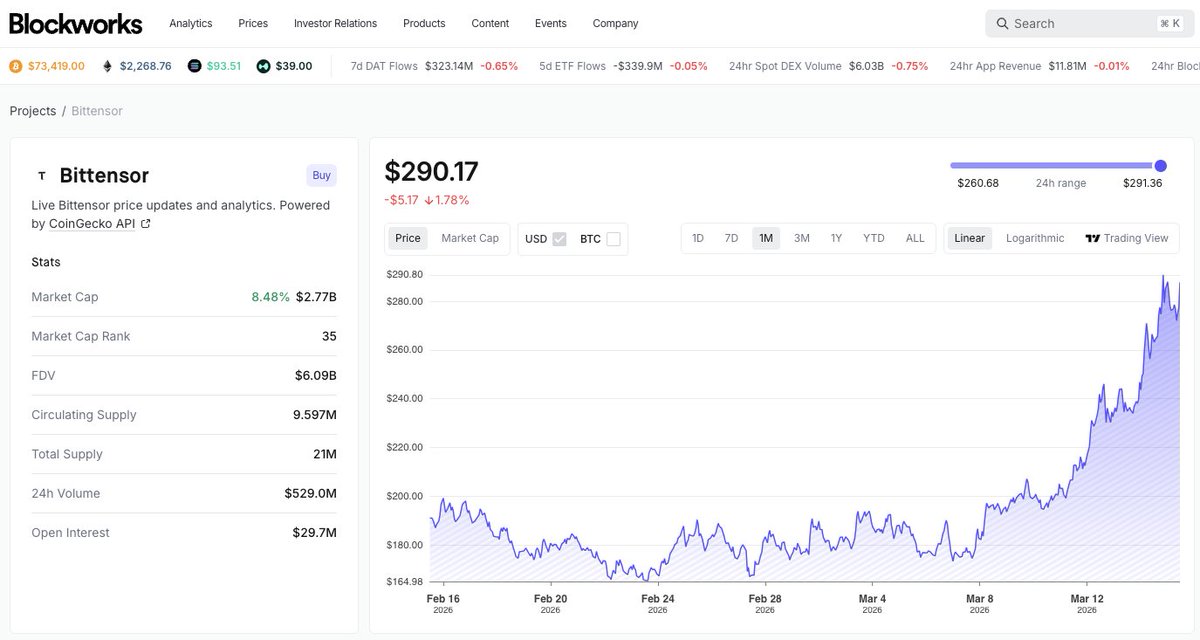
Task: Click the 5d ETF Flows label
Action: 572,66
